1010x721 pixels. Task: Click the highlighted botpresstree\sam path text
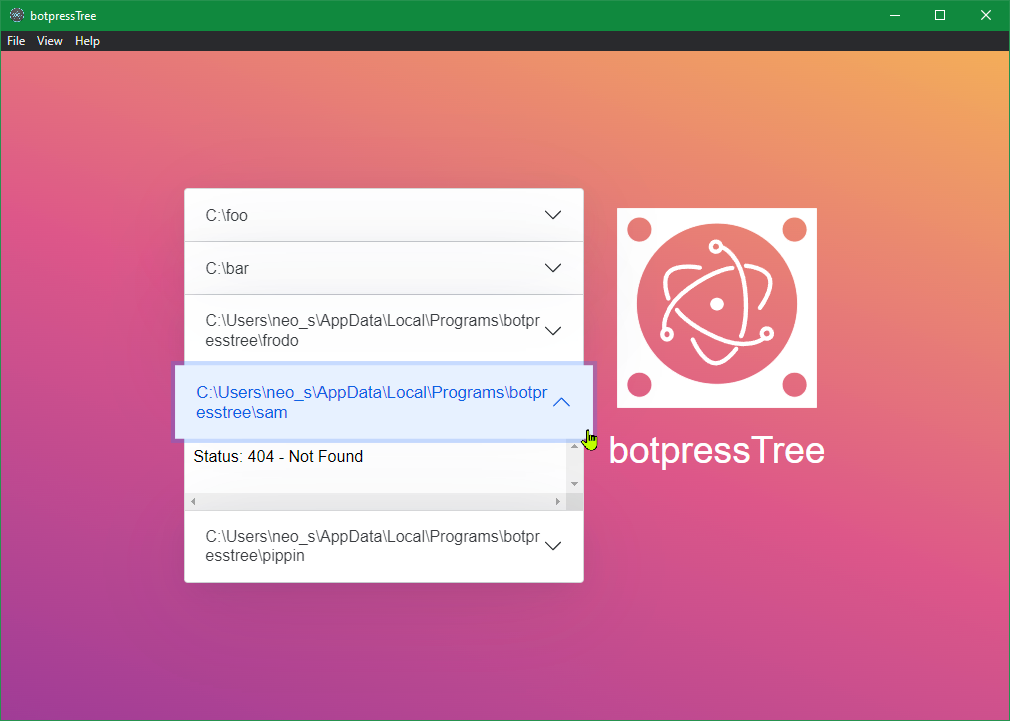click(372, 403)
